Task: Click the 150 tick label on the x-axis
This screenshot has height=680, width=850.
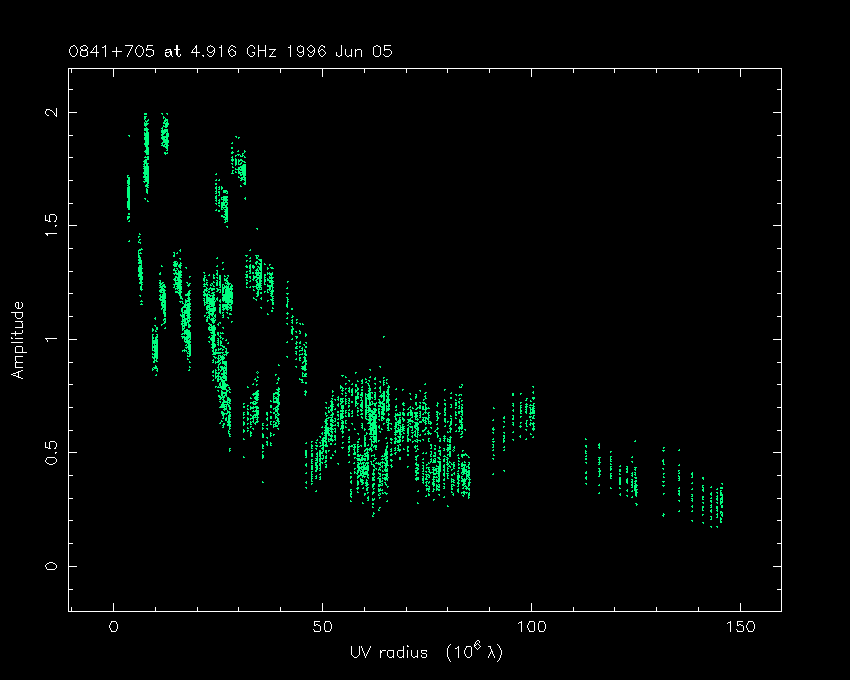Action: 739,627
